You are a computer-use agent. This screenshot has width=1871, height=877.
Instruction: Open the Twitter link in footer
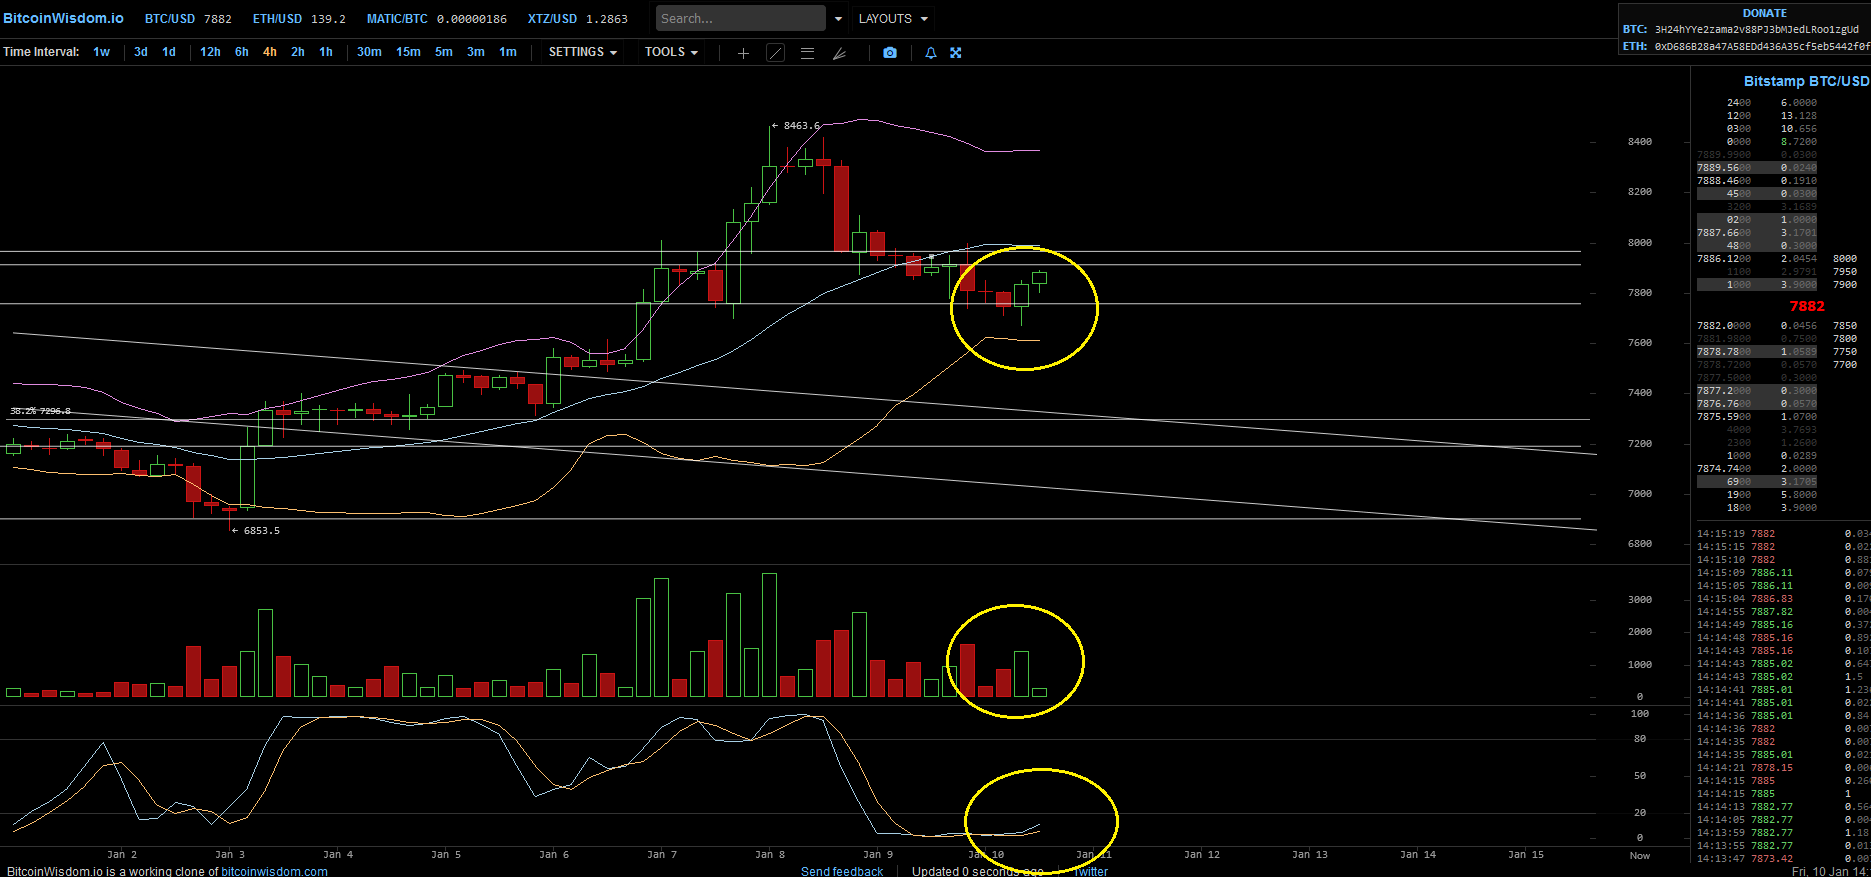point(1090,871)
